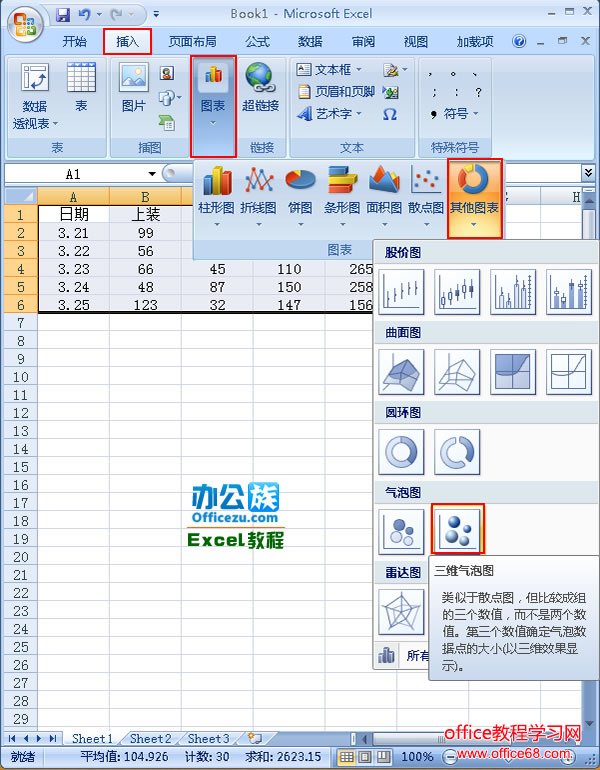
Task: Select the exploded doughnut chart
Action: [457, 452]
